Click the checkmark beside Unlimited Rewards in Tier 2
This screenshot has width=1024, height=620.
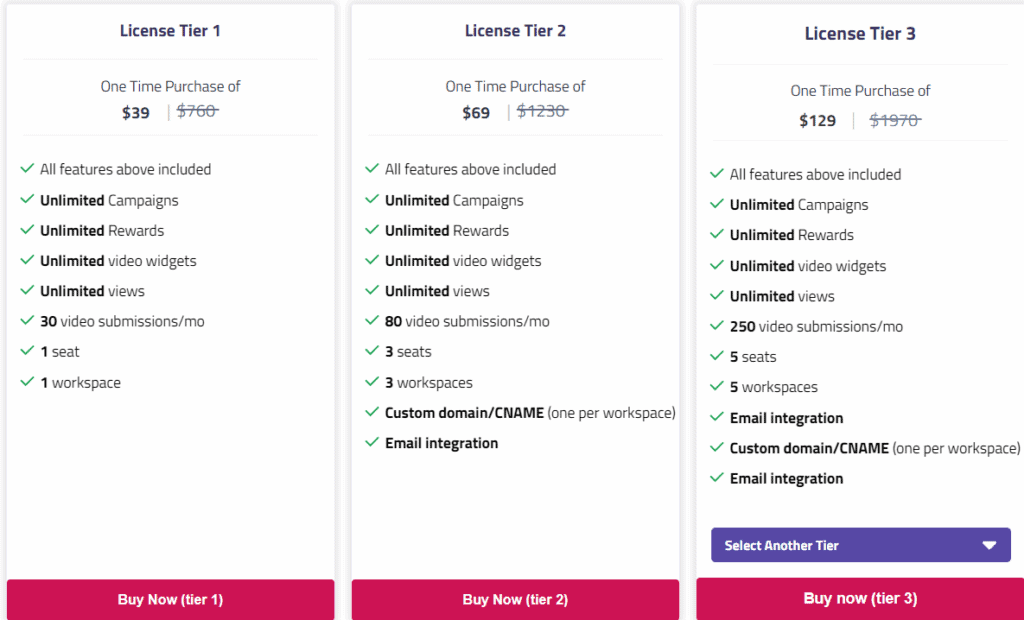tap(372, 230)
